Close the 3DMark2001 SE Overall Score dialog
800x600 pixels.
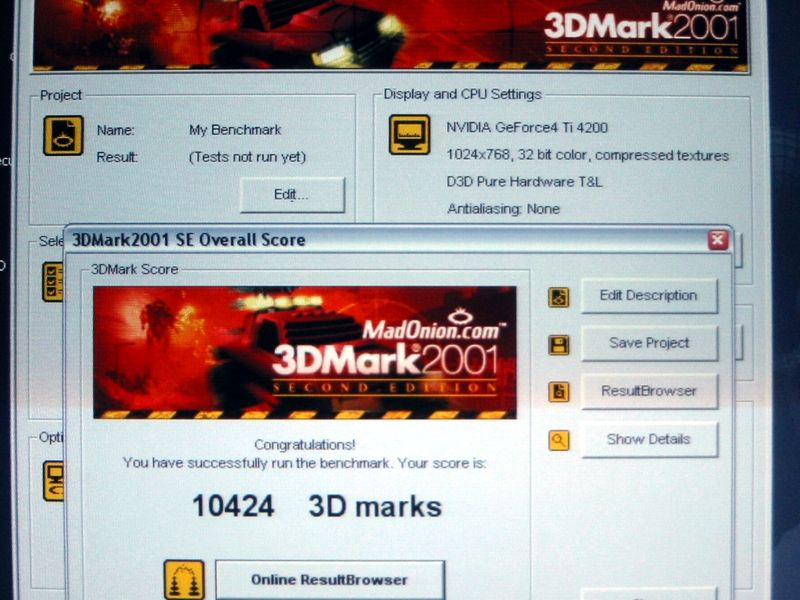pos(718,240)
